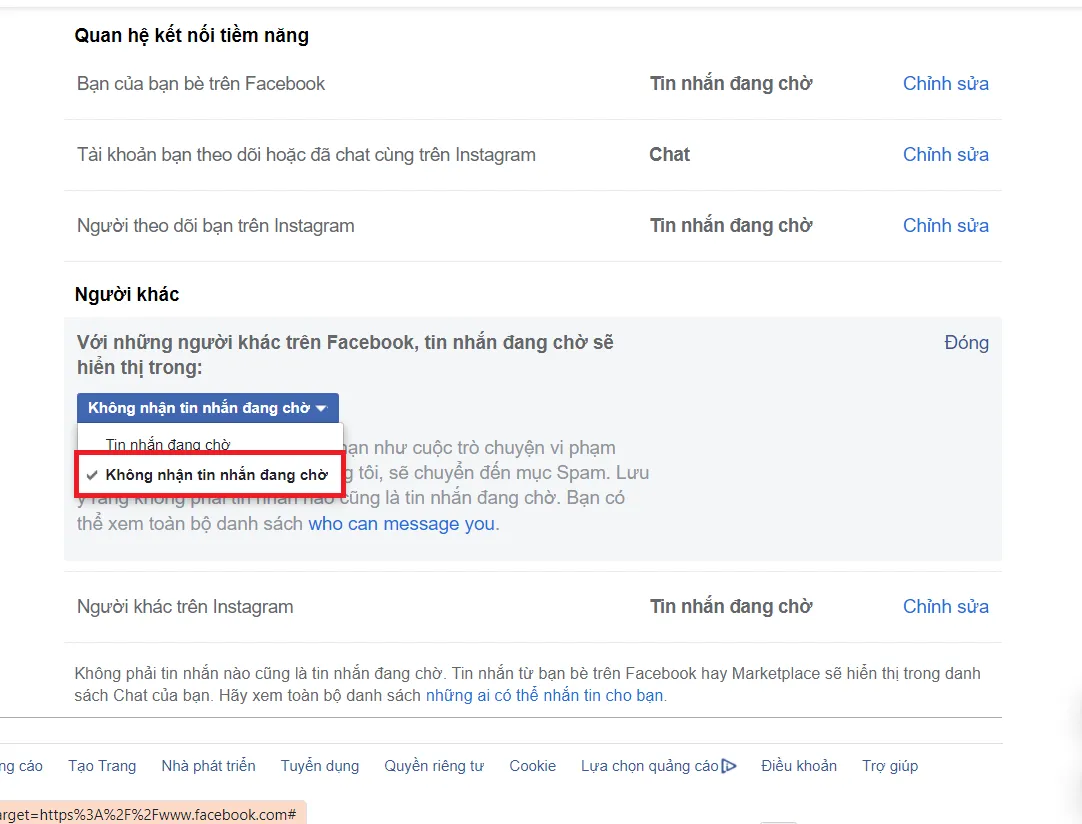Open the Tuyển dụng footer link

[x=319, y=765]
